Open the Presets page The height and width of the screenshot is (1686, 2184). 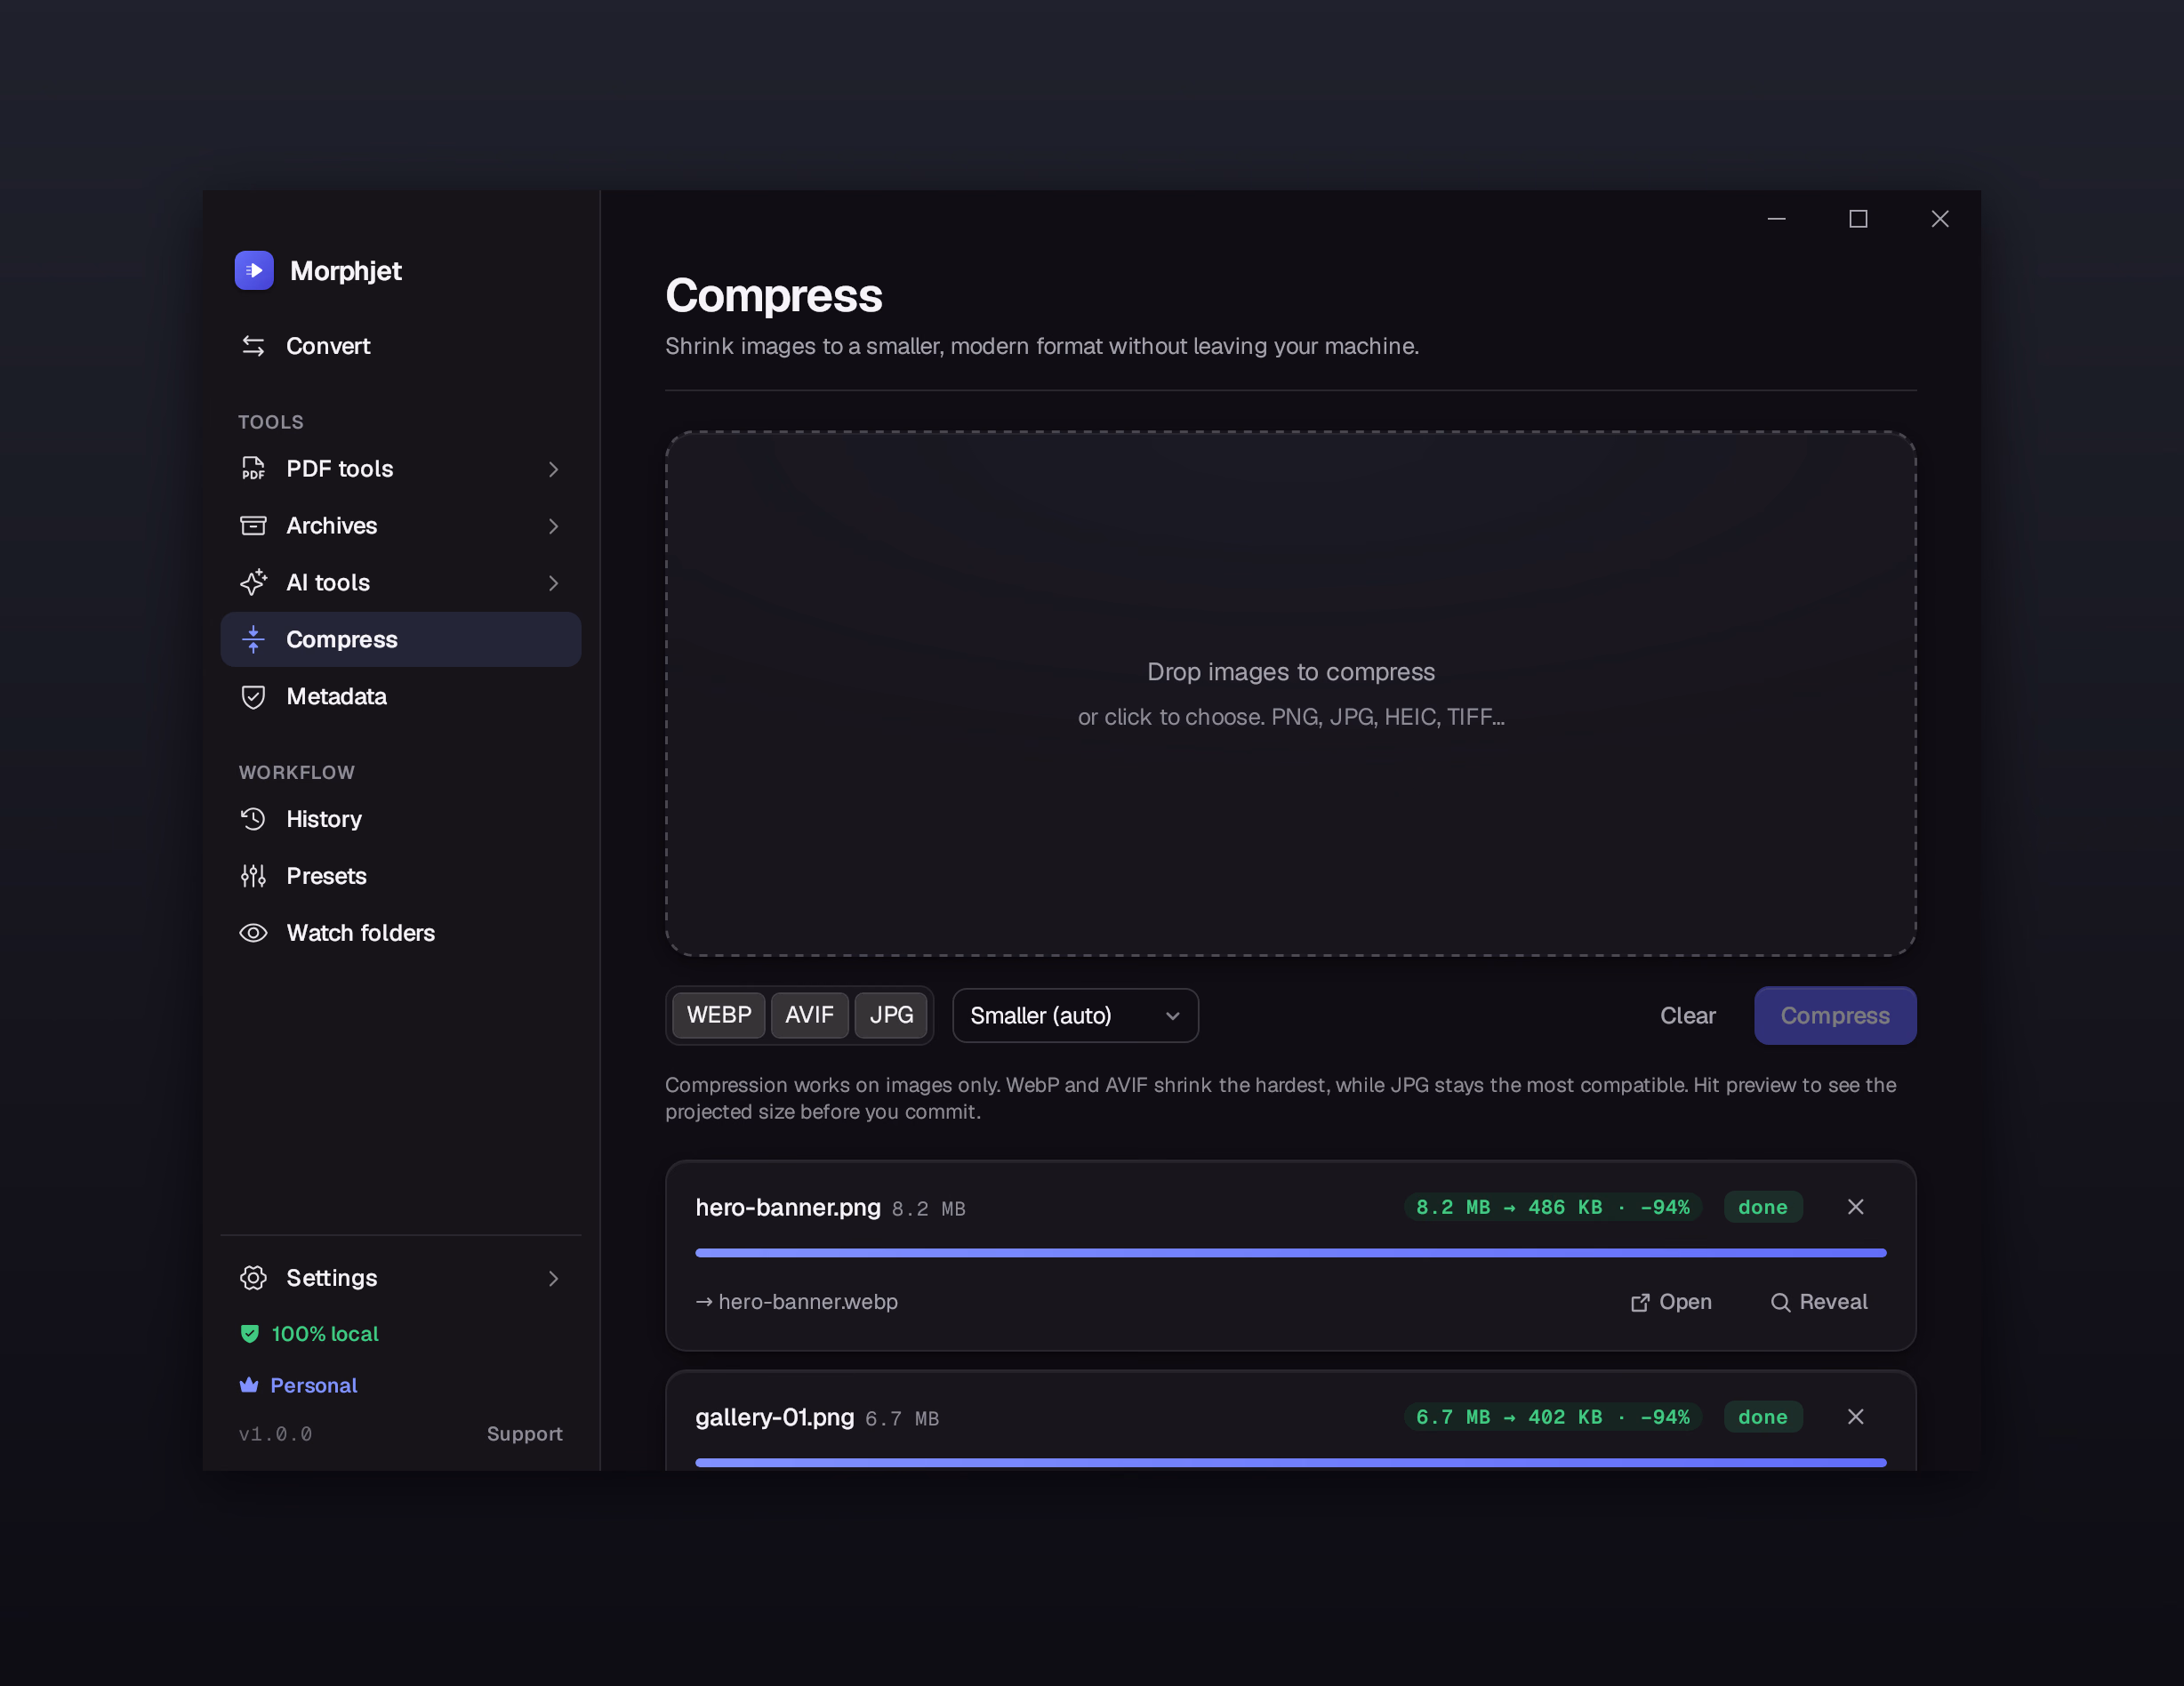point(400,876)
